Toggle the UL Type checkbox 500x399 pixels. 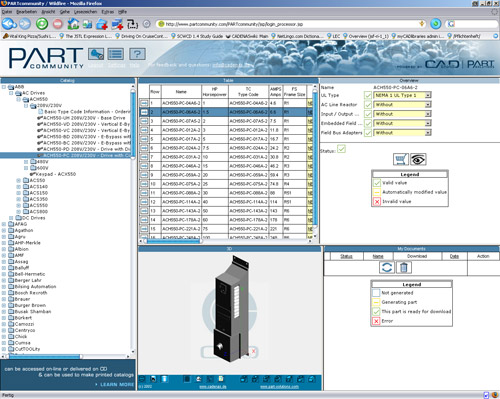click(x=368, y=95)
